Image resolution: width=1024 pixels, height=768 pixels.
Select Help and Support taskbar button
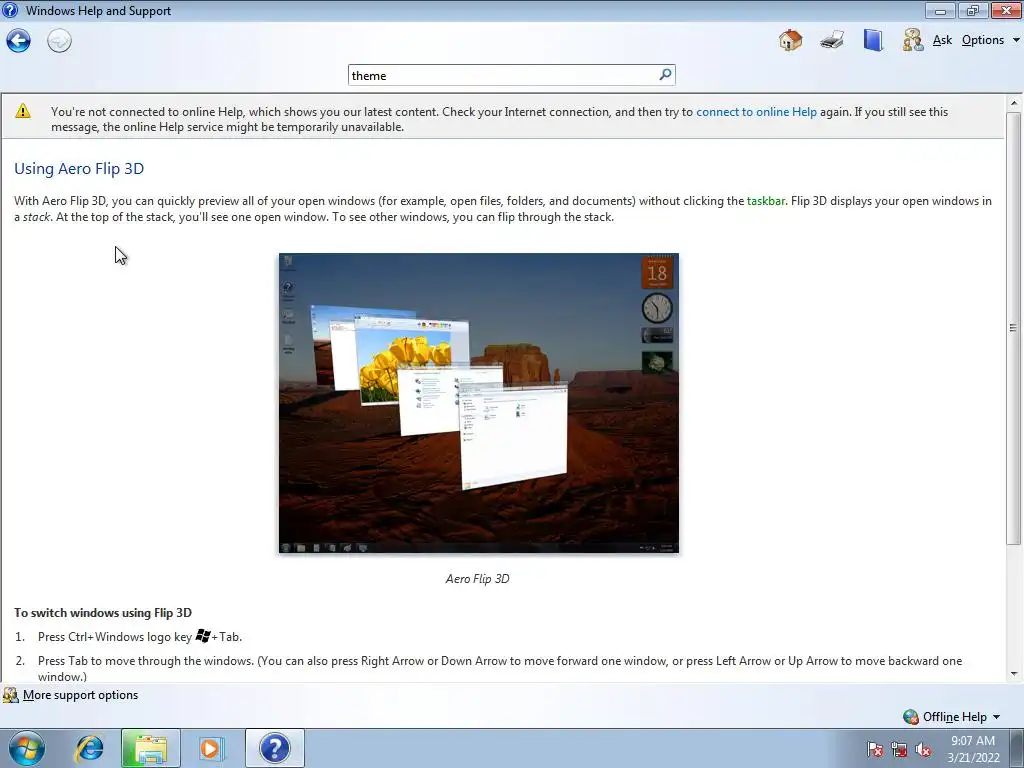point(275,748)
